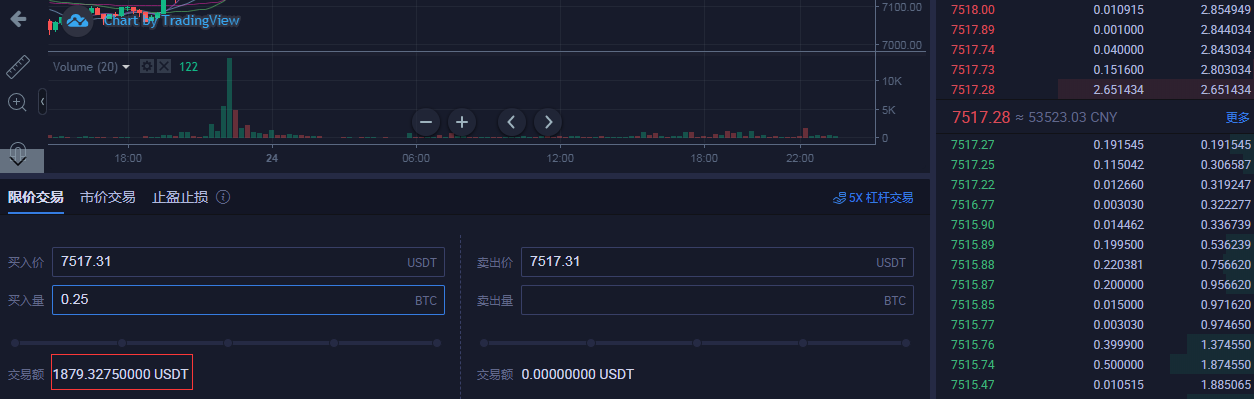Viewport: 1254px width, 399px height.
Task: Click 更多 link in order book
Action: [x=1238, y=117]
